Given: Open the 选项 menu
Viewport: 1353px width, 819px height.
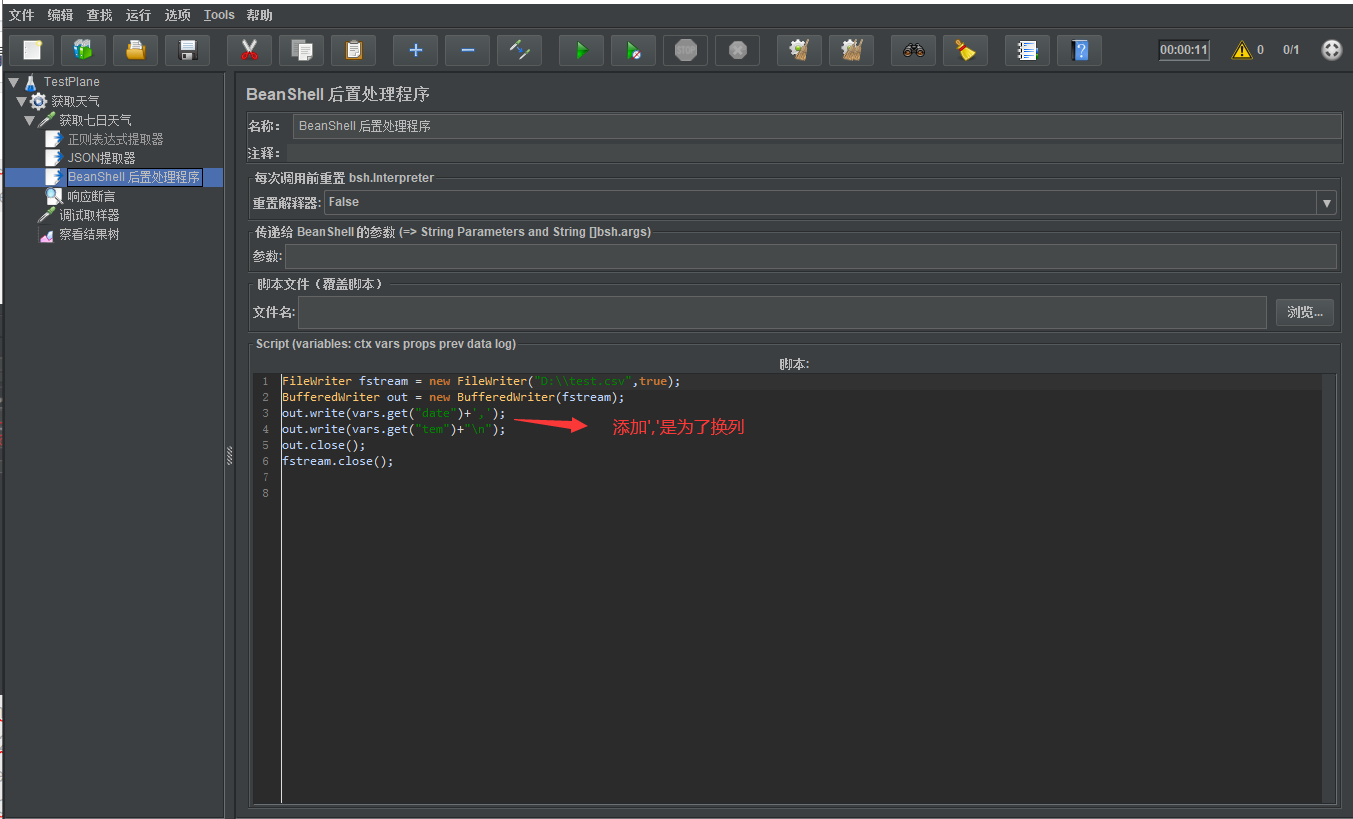Looking at the screenshot, I should pos(177,15).
